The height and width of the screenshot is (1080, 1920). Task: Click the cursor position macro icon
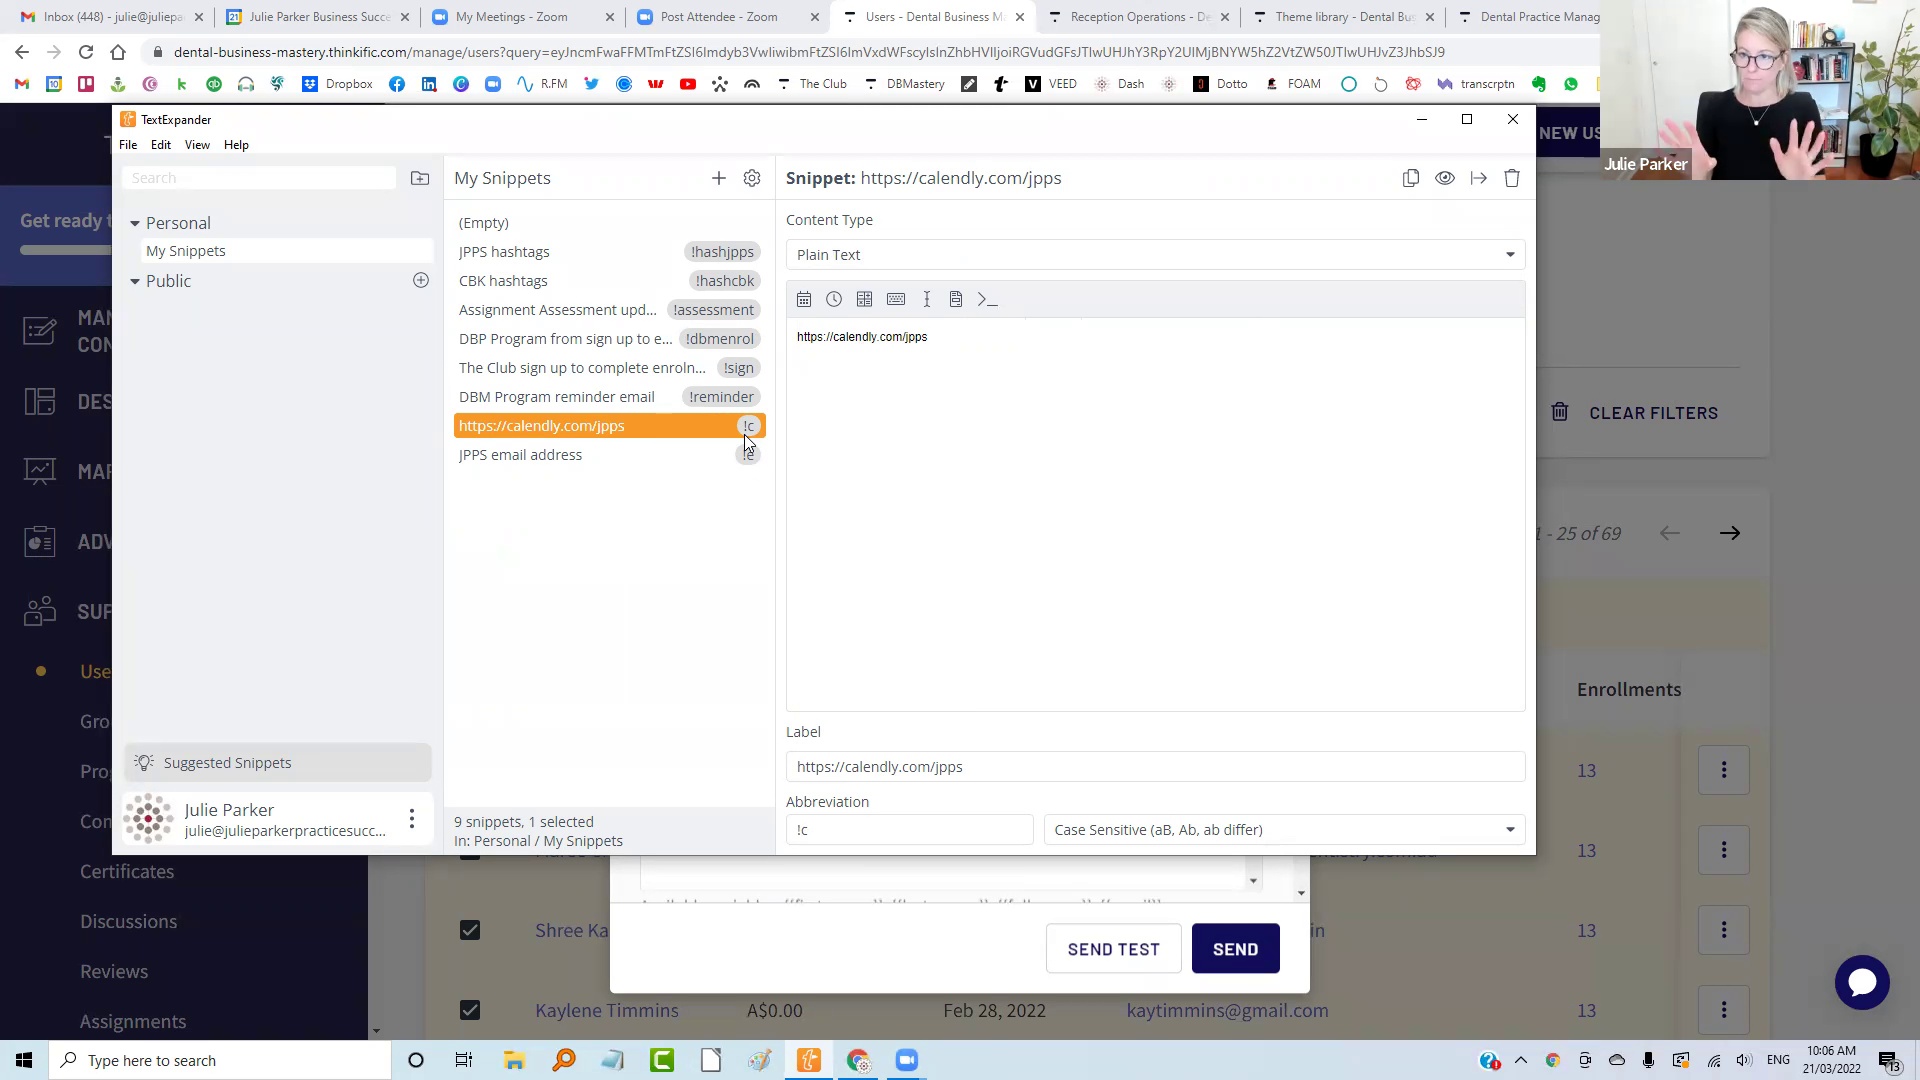(x=927, y=299)
